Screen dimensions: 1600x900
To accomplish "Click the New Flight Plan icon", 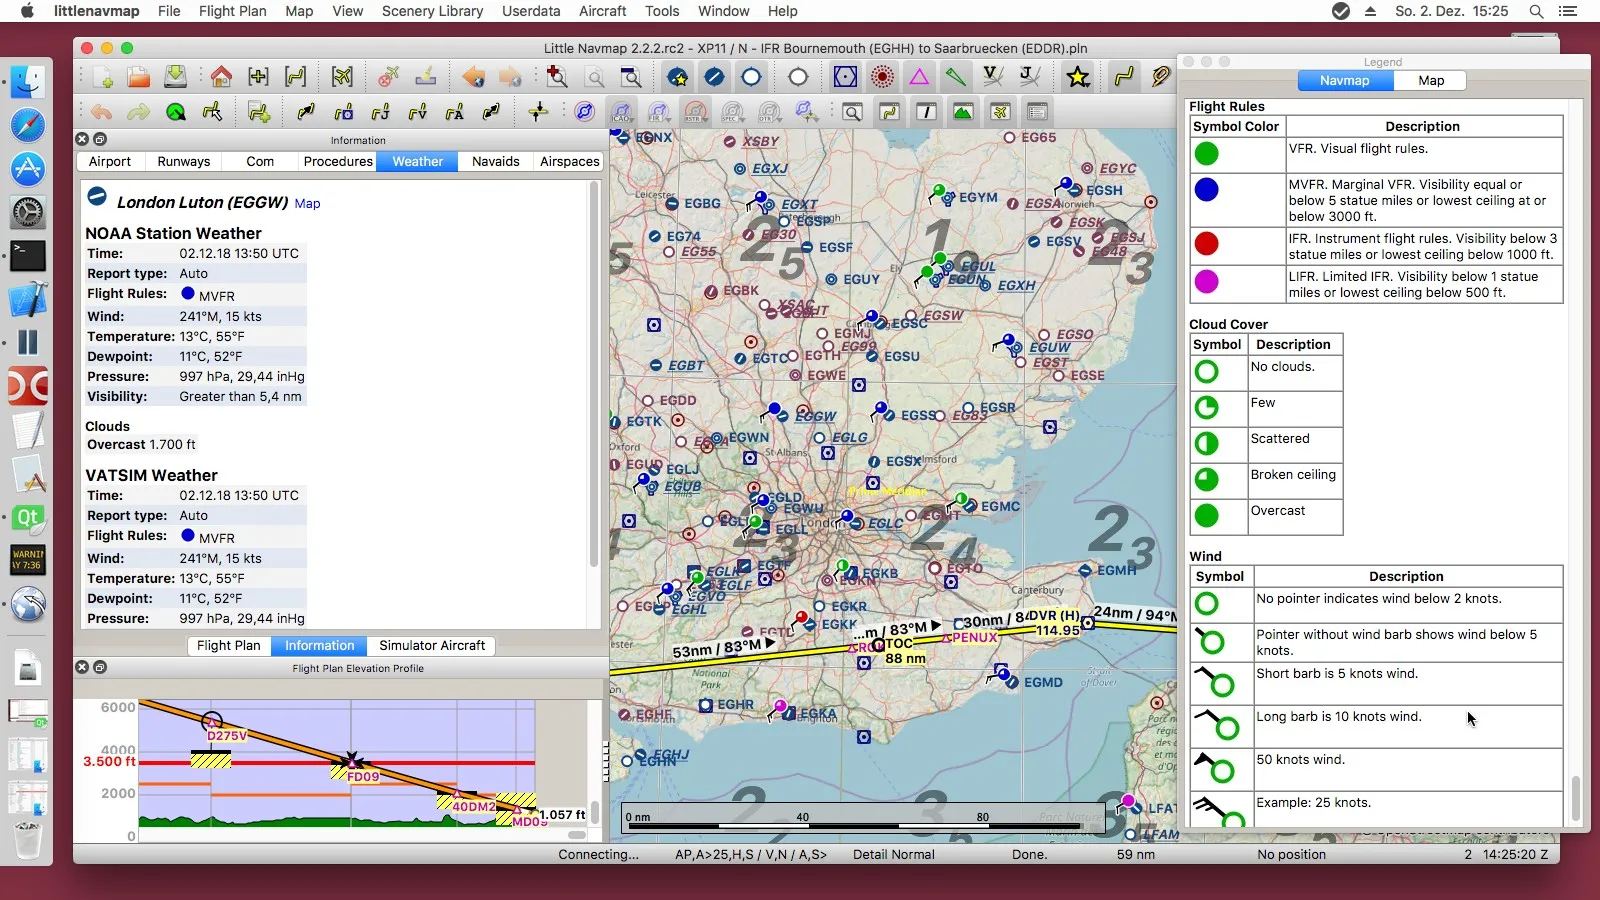I will pyautogui.click(x=102, y=77).
